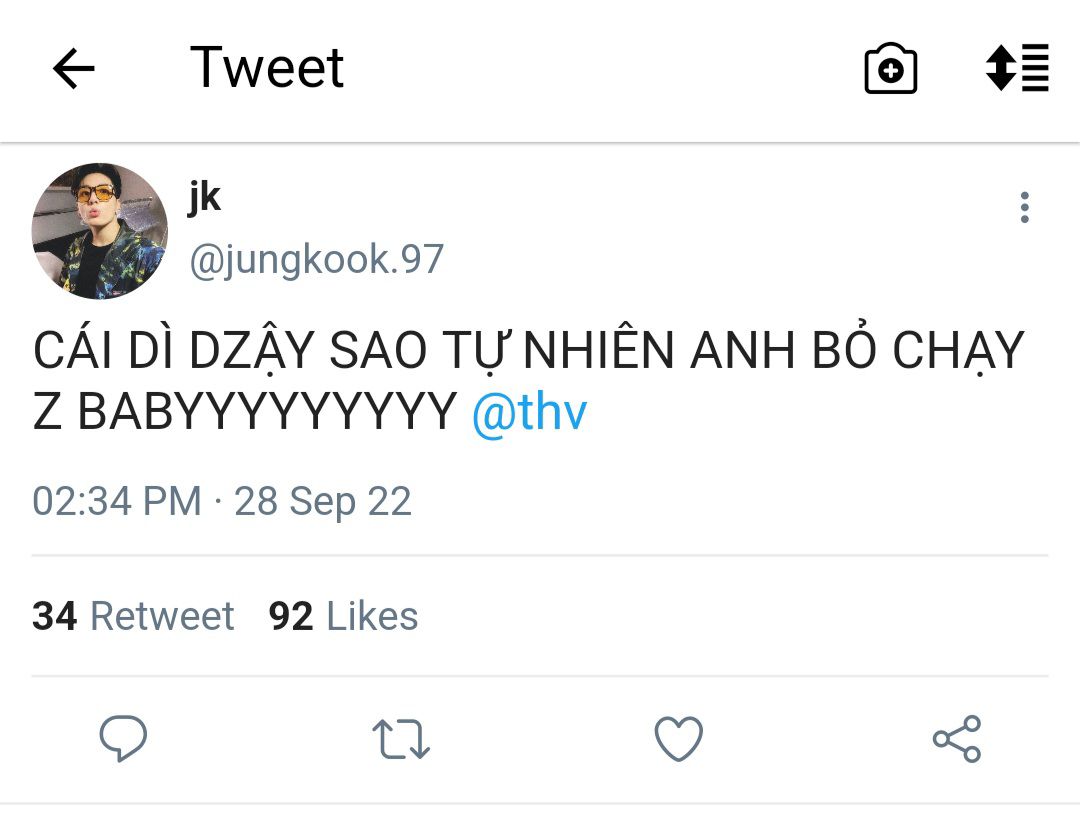Open the @thv mention

tap(529, 413)
